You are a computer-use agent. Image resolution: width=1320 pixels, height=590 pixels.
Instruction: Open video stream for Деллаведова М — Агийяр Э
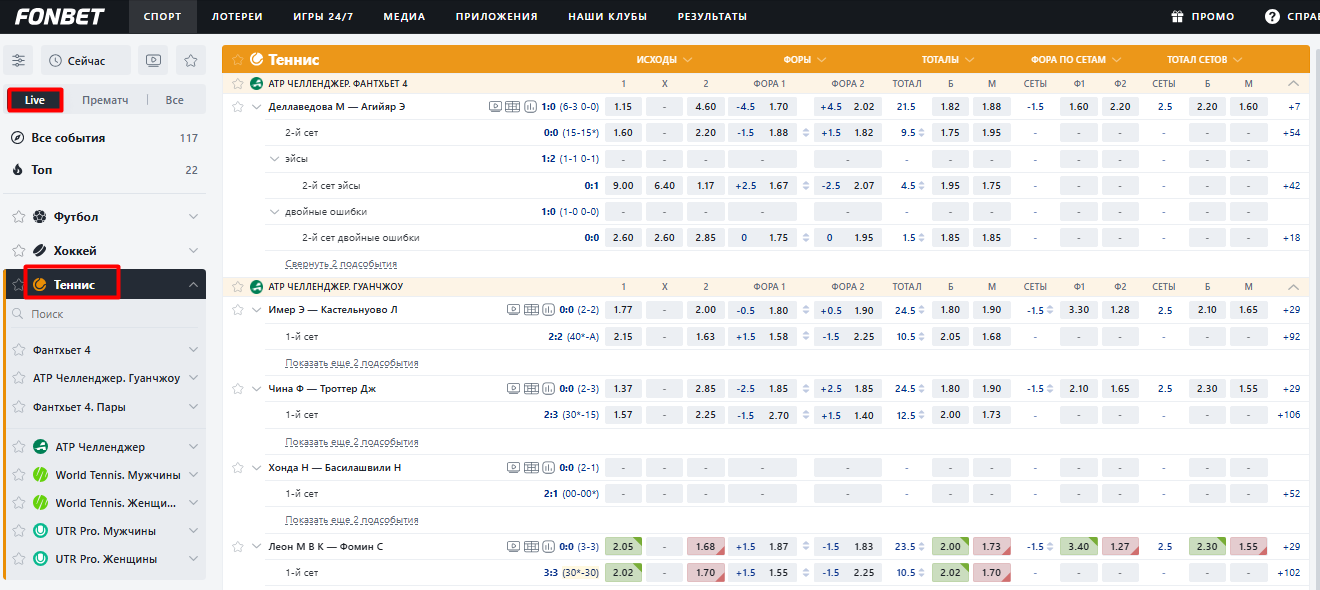point(495,106)
